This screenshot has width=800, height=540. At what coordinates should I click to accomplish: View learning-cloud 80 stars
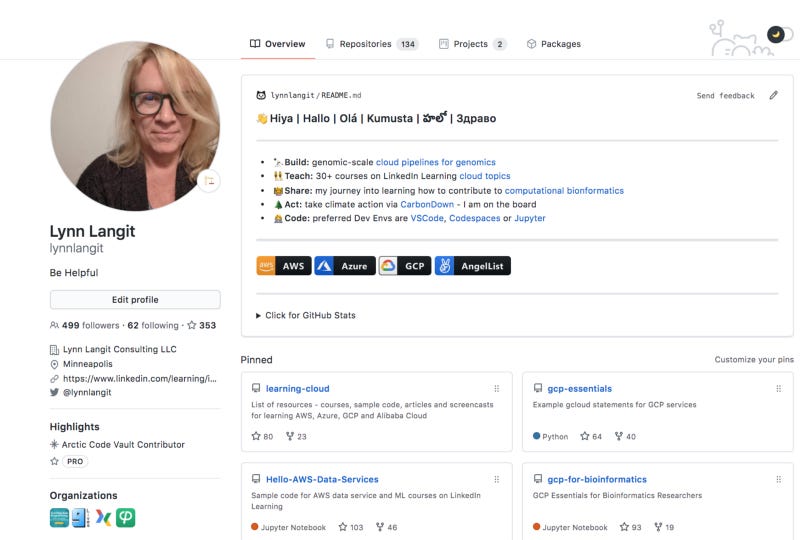[x=262, y=436]
